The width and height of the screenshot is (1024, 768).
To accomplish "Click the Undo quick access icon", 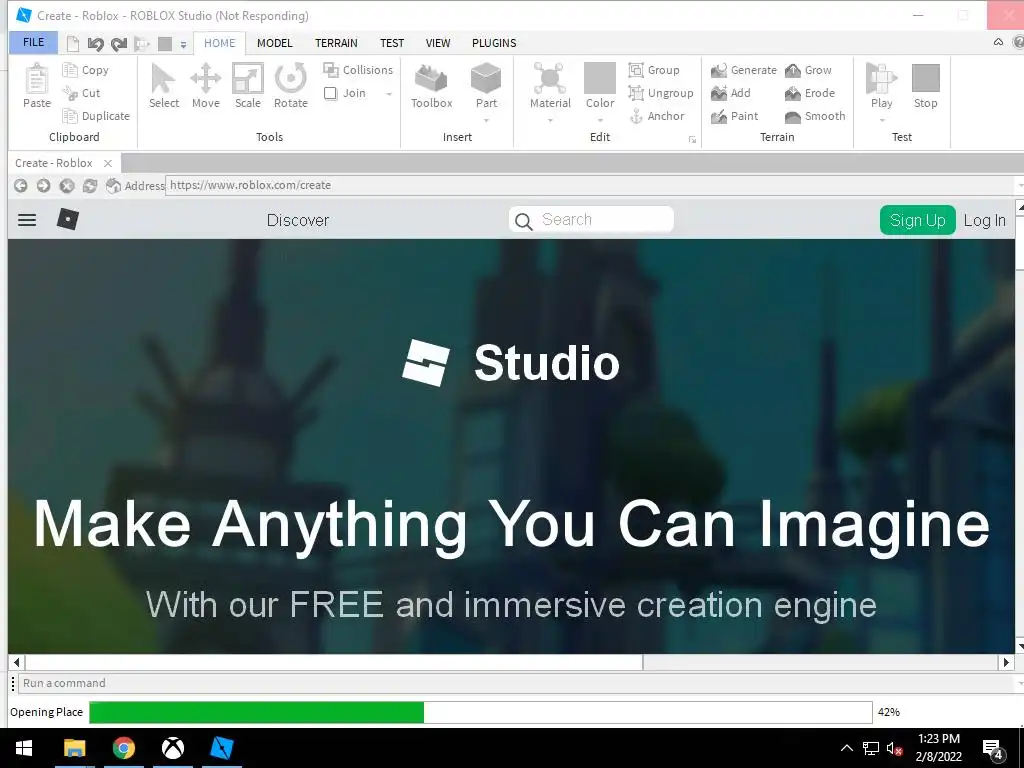I will 95,44.
